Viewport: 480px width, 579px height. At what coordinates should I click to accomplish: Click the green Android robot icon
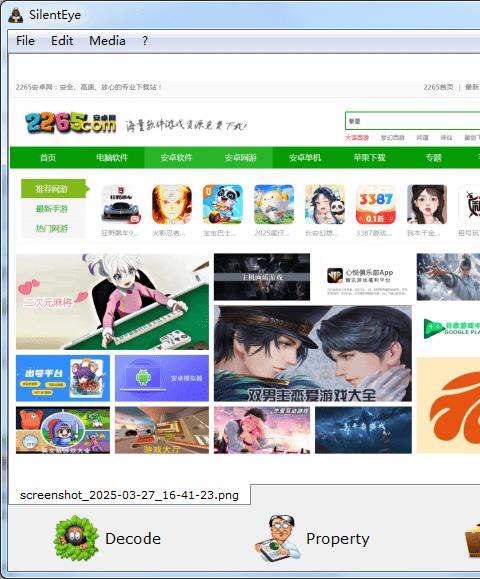pos(143,377)
